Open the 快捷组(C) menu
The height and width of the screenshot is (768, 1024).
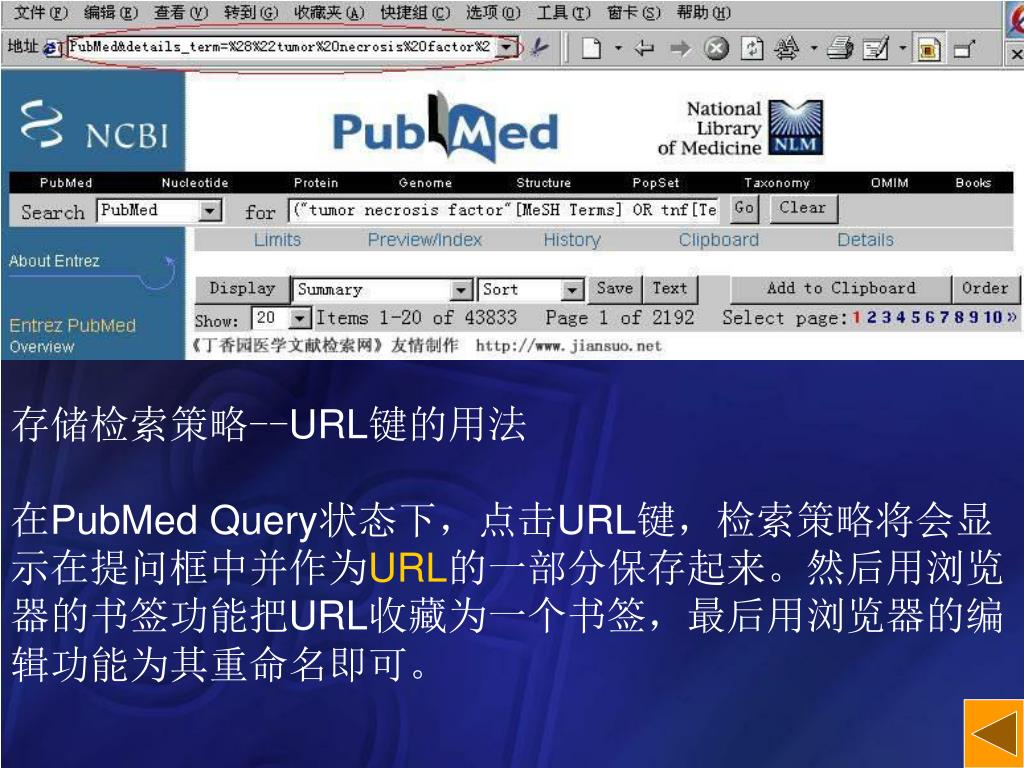coord(415,12)
